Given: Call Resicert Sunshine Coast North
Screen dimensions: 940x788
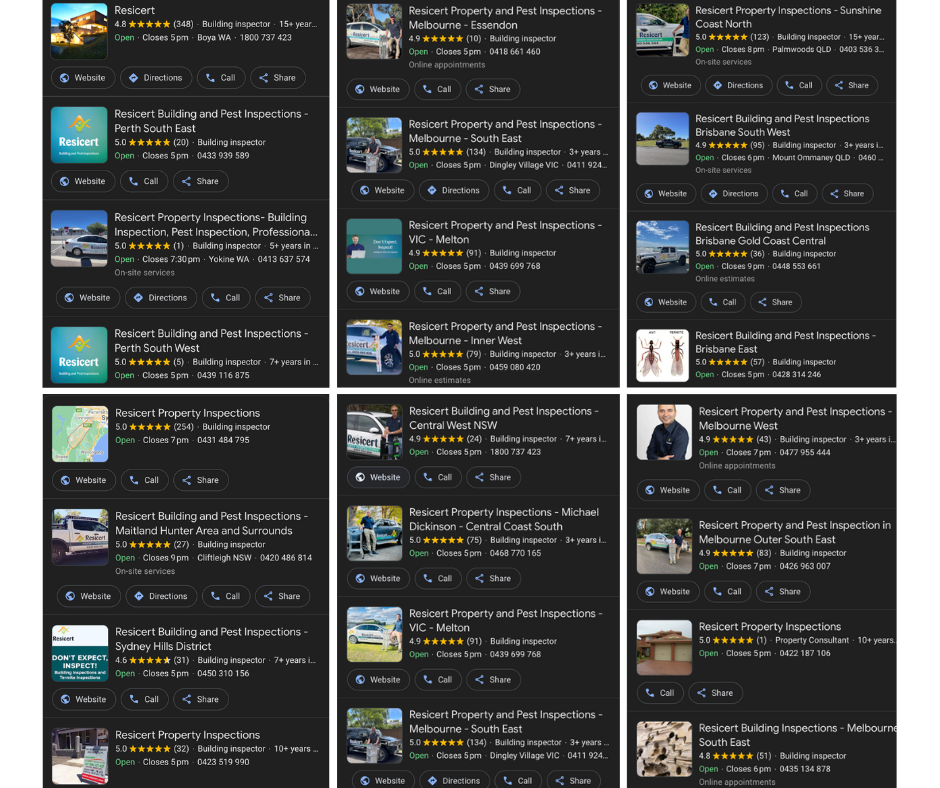Looking at the screenshot, I should (x=798, y=85).
